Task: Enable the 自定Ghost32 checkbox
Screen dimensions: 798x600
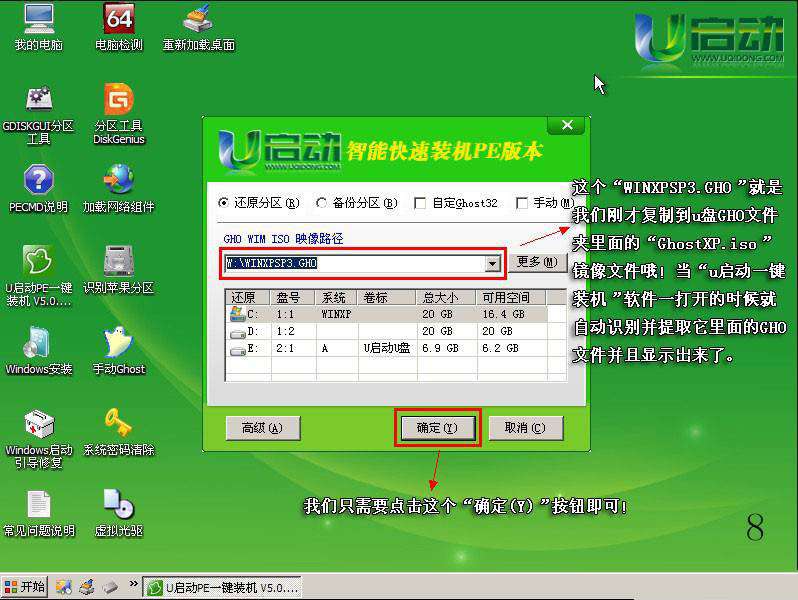Action: pos(420,204)
